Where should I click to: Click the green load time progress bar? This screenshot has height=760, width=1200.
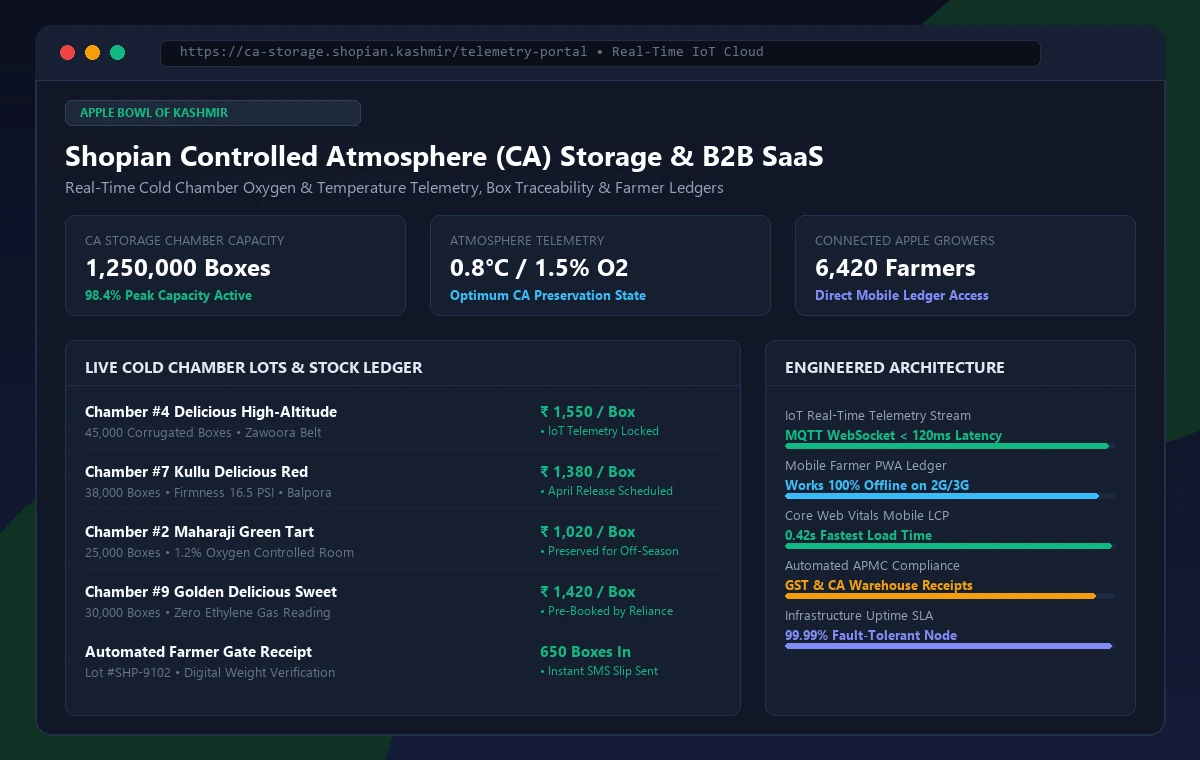pos(948,546)
